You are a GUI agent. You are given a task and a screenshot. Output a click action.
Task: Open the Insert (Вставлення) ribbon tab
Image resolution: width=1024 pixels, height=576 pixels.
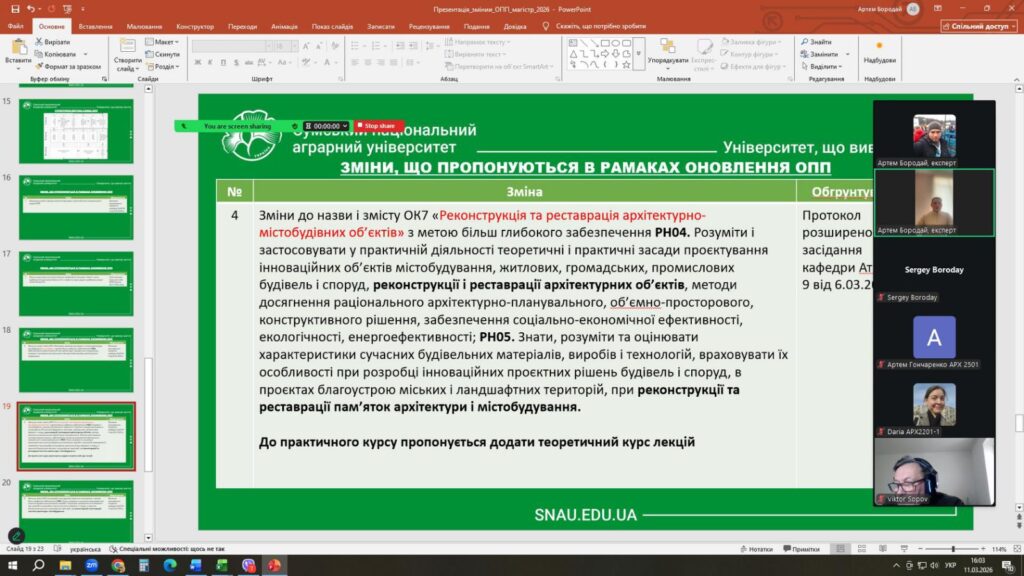pyautogui.click(x=95, y=26)
